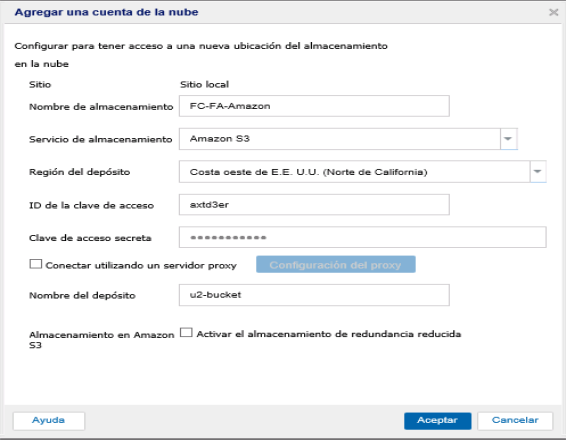
Task: Click the Activar el almacenamiento de redundancia reducida label
Action: click(328, 334)
